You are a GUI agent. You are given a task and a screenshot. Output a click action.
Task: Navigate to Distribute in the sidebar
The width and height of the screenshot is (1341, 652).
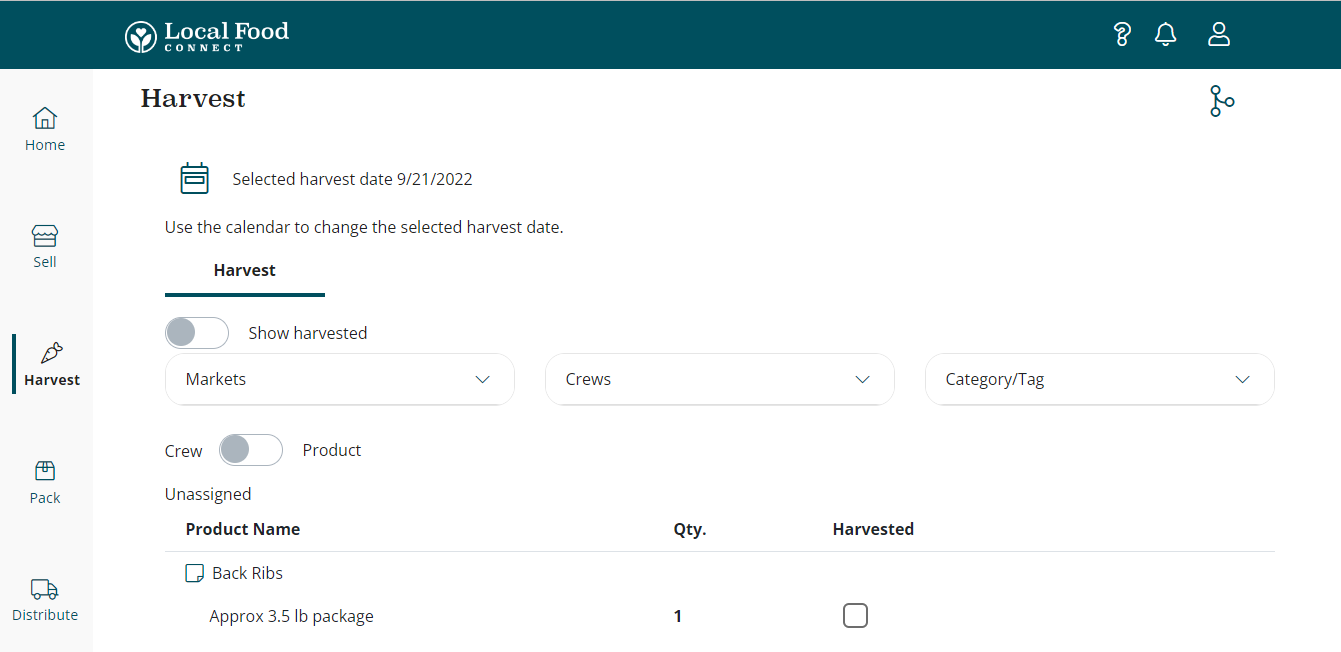click(x=45, y=600)
